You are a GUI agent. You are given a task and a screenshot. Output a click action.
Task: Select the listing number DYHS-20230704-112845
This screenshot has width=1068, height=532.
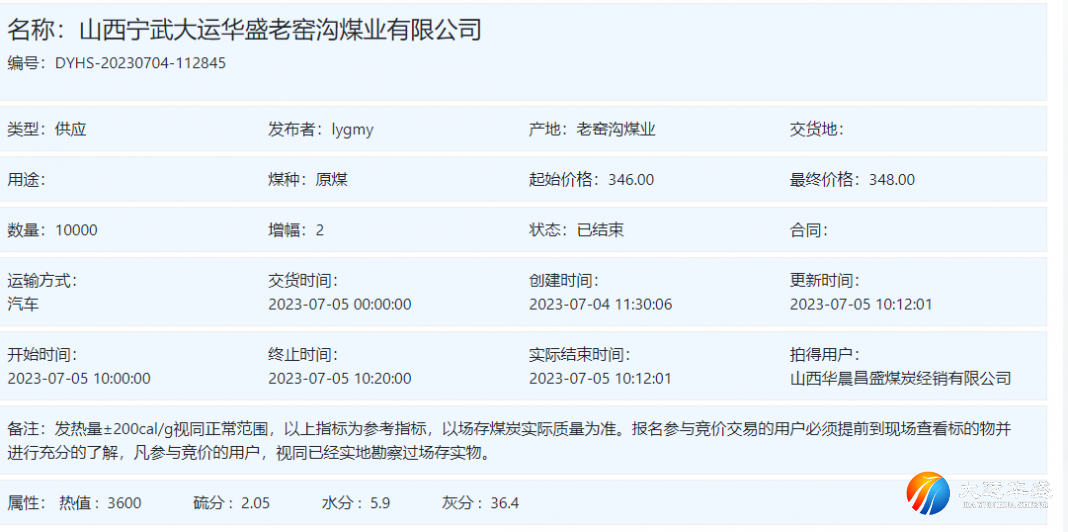140,63
